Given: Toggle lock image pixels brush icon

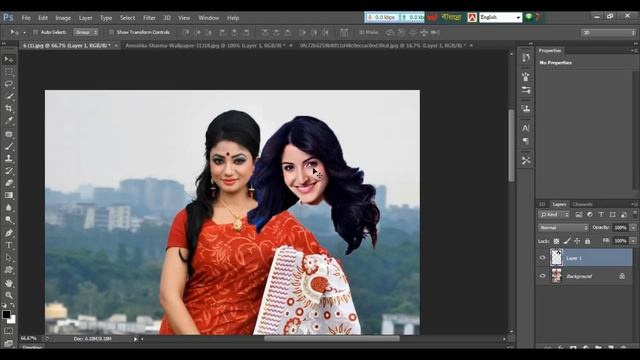Looking at the screenshot, I should pyautogui.click(x=567, y=241).
